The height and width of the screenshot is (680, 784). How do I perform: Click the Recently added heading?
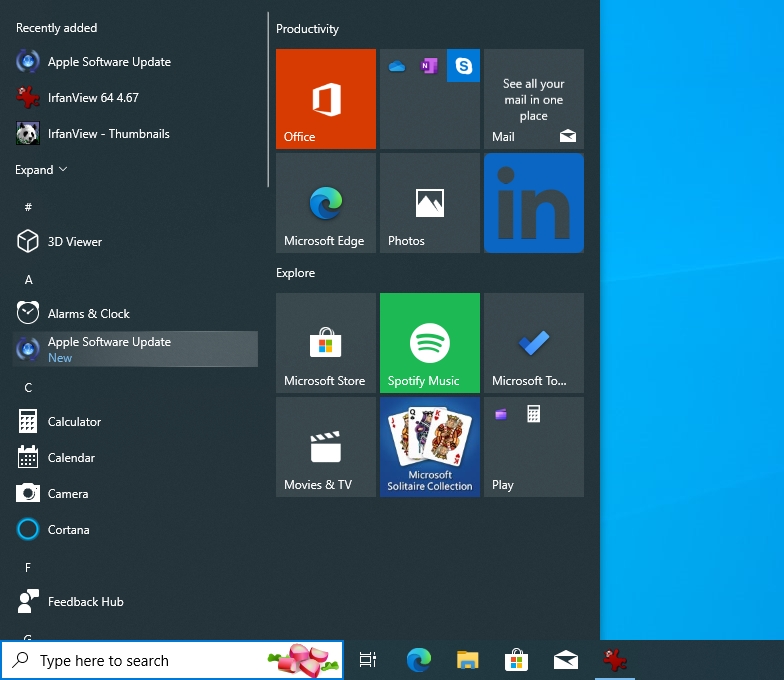(x=56, y=28)
